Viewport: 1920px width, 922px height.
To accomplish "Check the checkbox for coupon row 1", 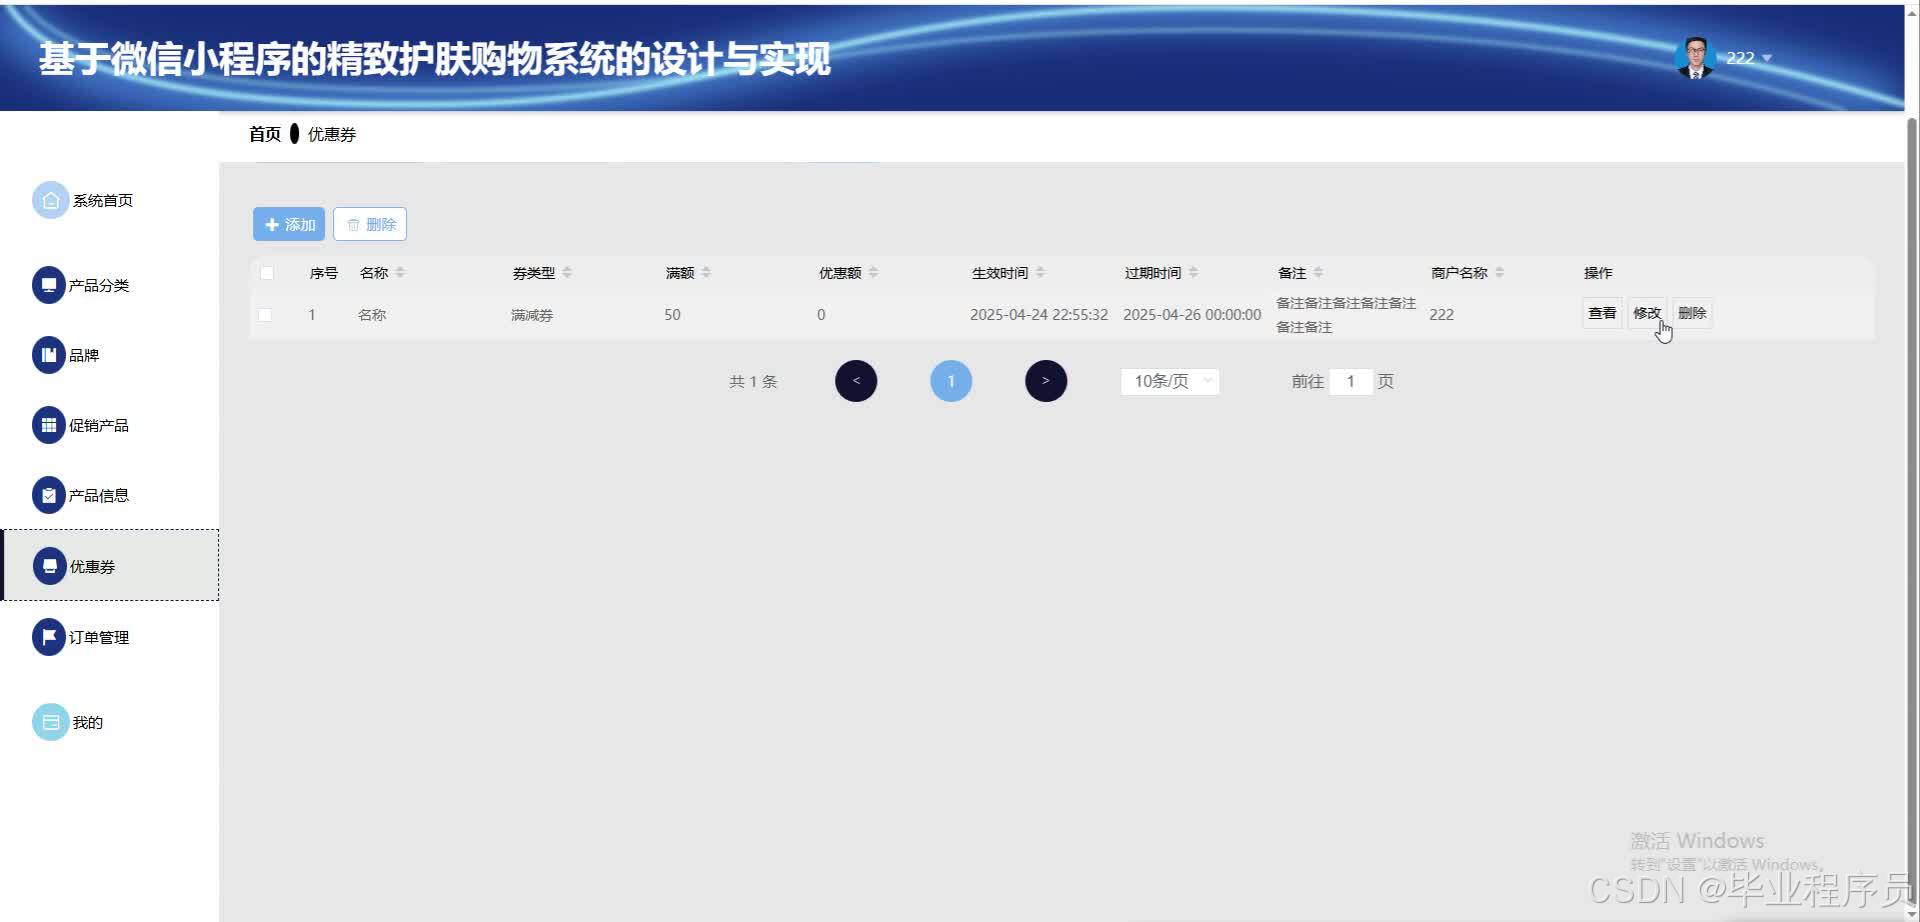I will (x=265, y=314).
